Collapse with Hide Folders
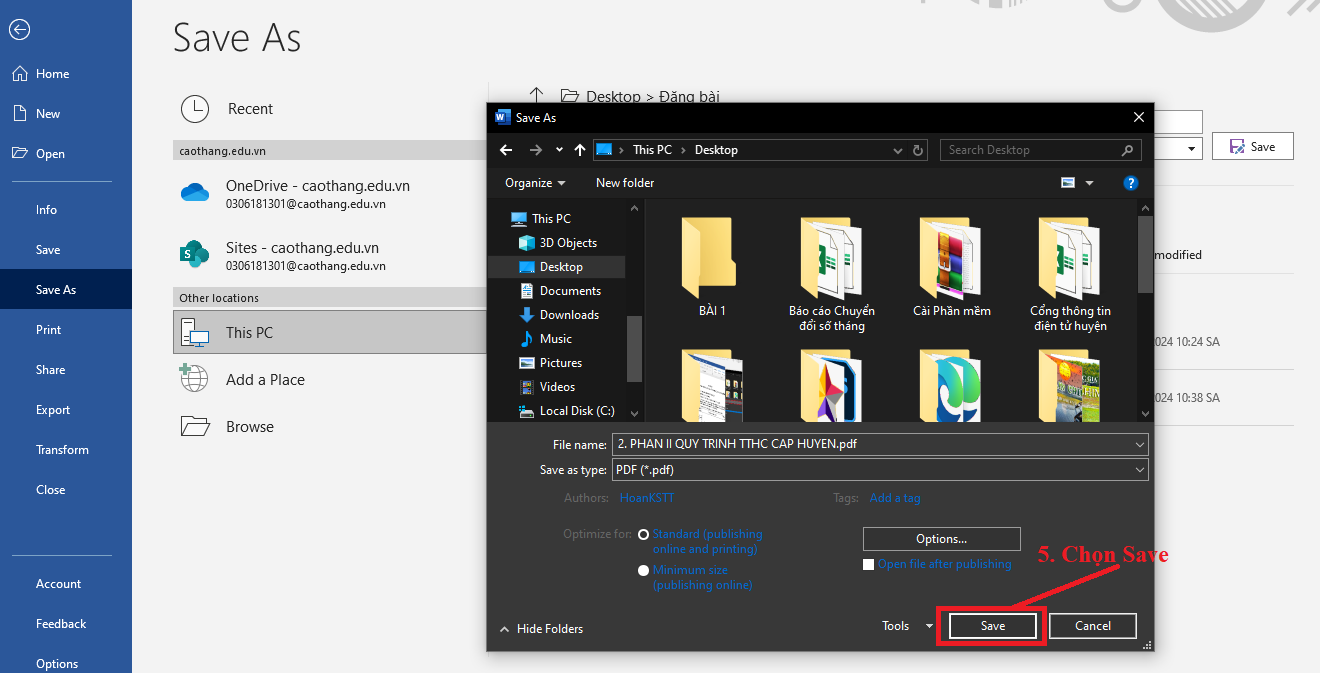The width and height of the screenshot is (1320, 673). click(541, 629)
